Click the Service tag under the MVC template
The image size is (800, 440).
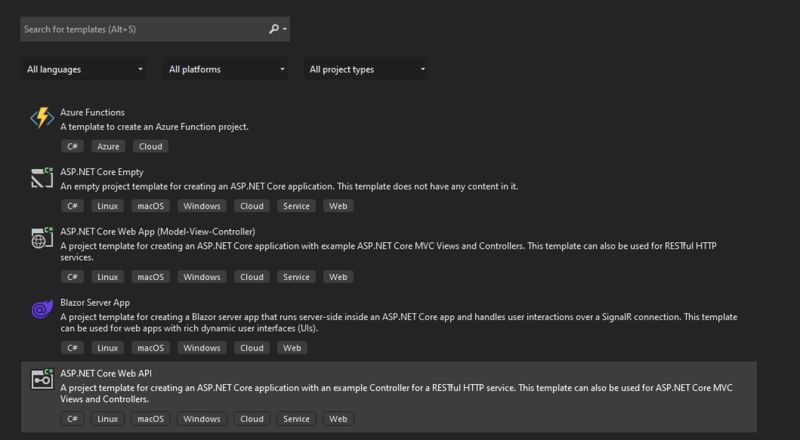296,277
